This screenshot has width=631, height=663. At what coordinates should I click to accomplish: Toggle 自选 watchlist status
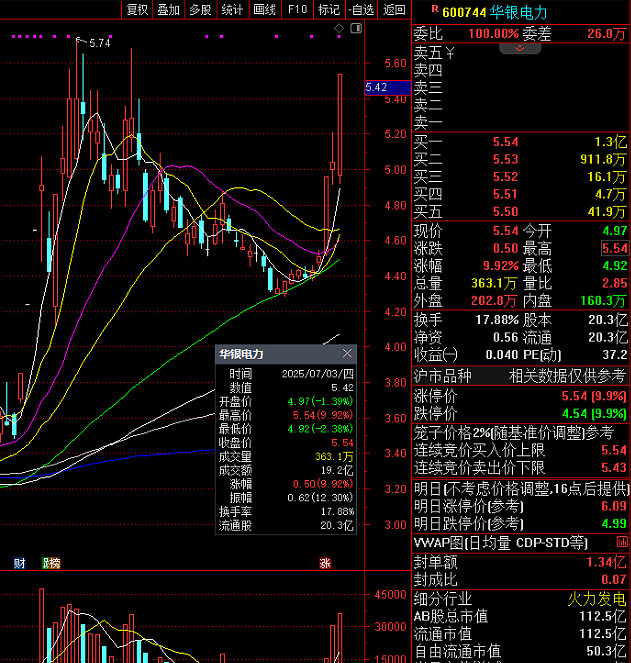point(360,10)
